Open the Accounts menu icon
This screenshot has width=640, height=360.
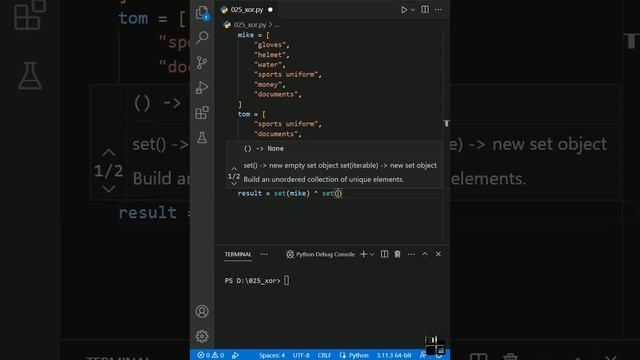click(x=202, y=311)
